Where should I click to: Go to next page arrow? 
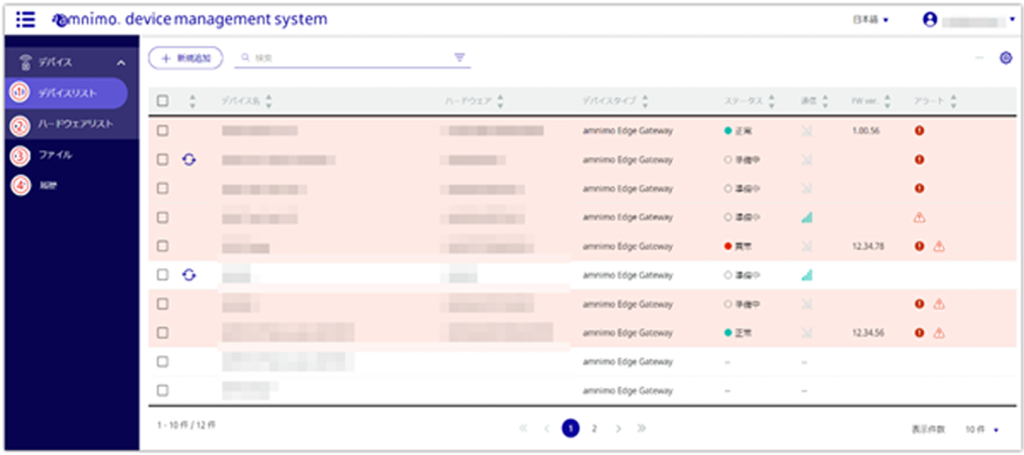click(x=618, y=428)
